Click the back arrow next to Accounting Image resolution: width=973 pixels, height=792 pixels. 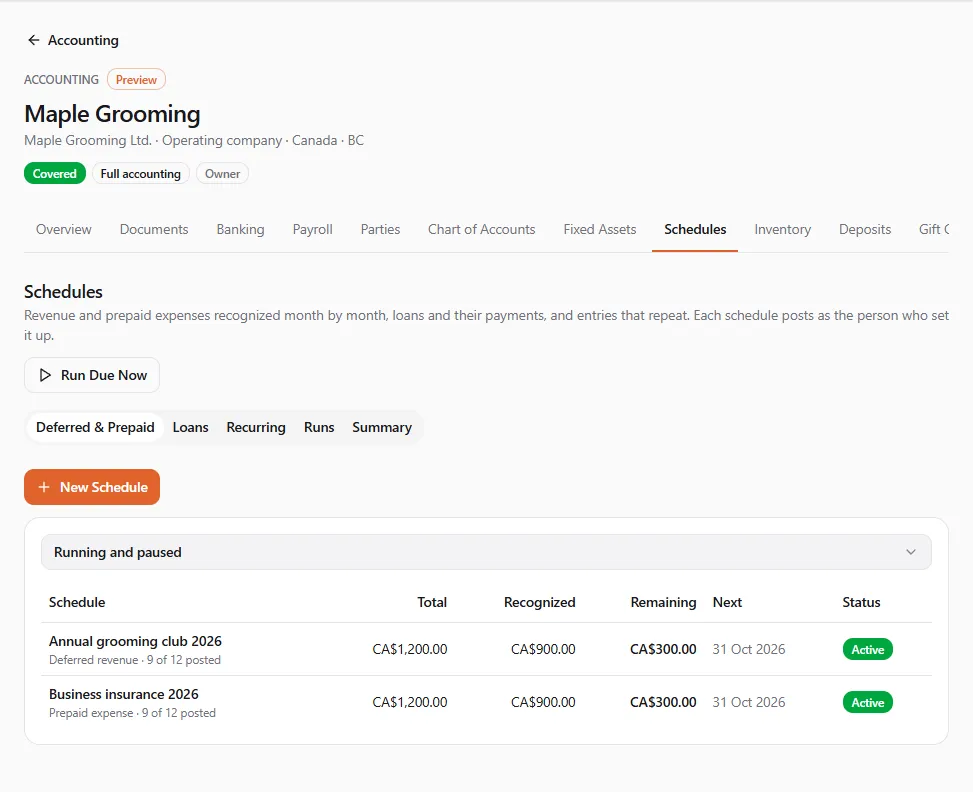click(x=34, y=40)
